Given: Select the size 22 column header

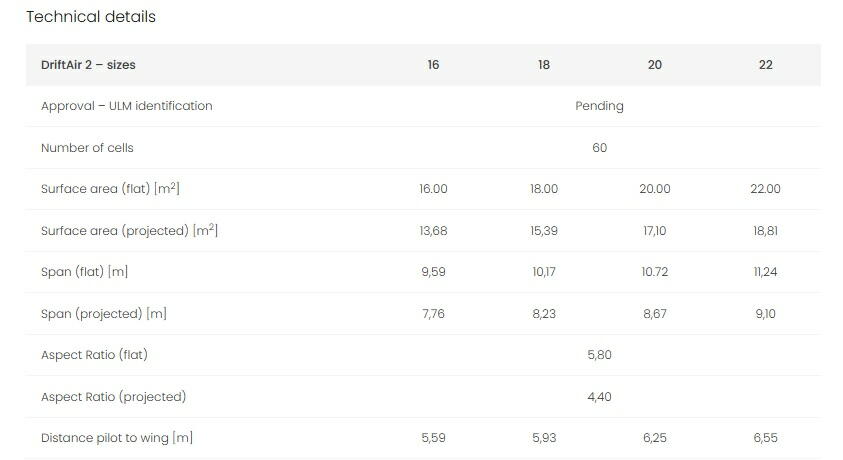Looking at the screenshot, I should click(765, 65).
